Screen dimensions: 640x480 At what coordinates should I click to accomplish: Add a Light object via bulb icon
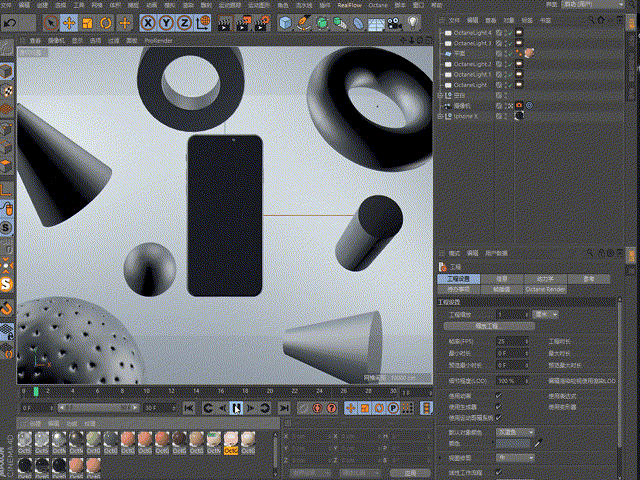pos(413,22)
